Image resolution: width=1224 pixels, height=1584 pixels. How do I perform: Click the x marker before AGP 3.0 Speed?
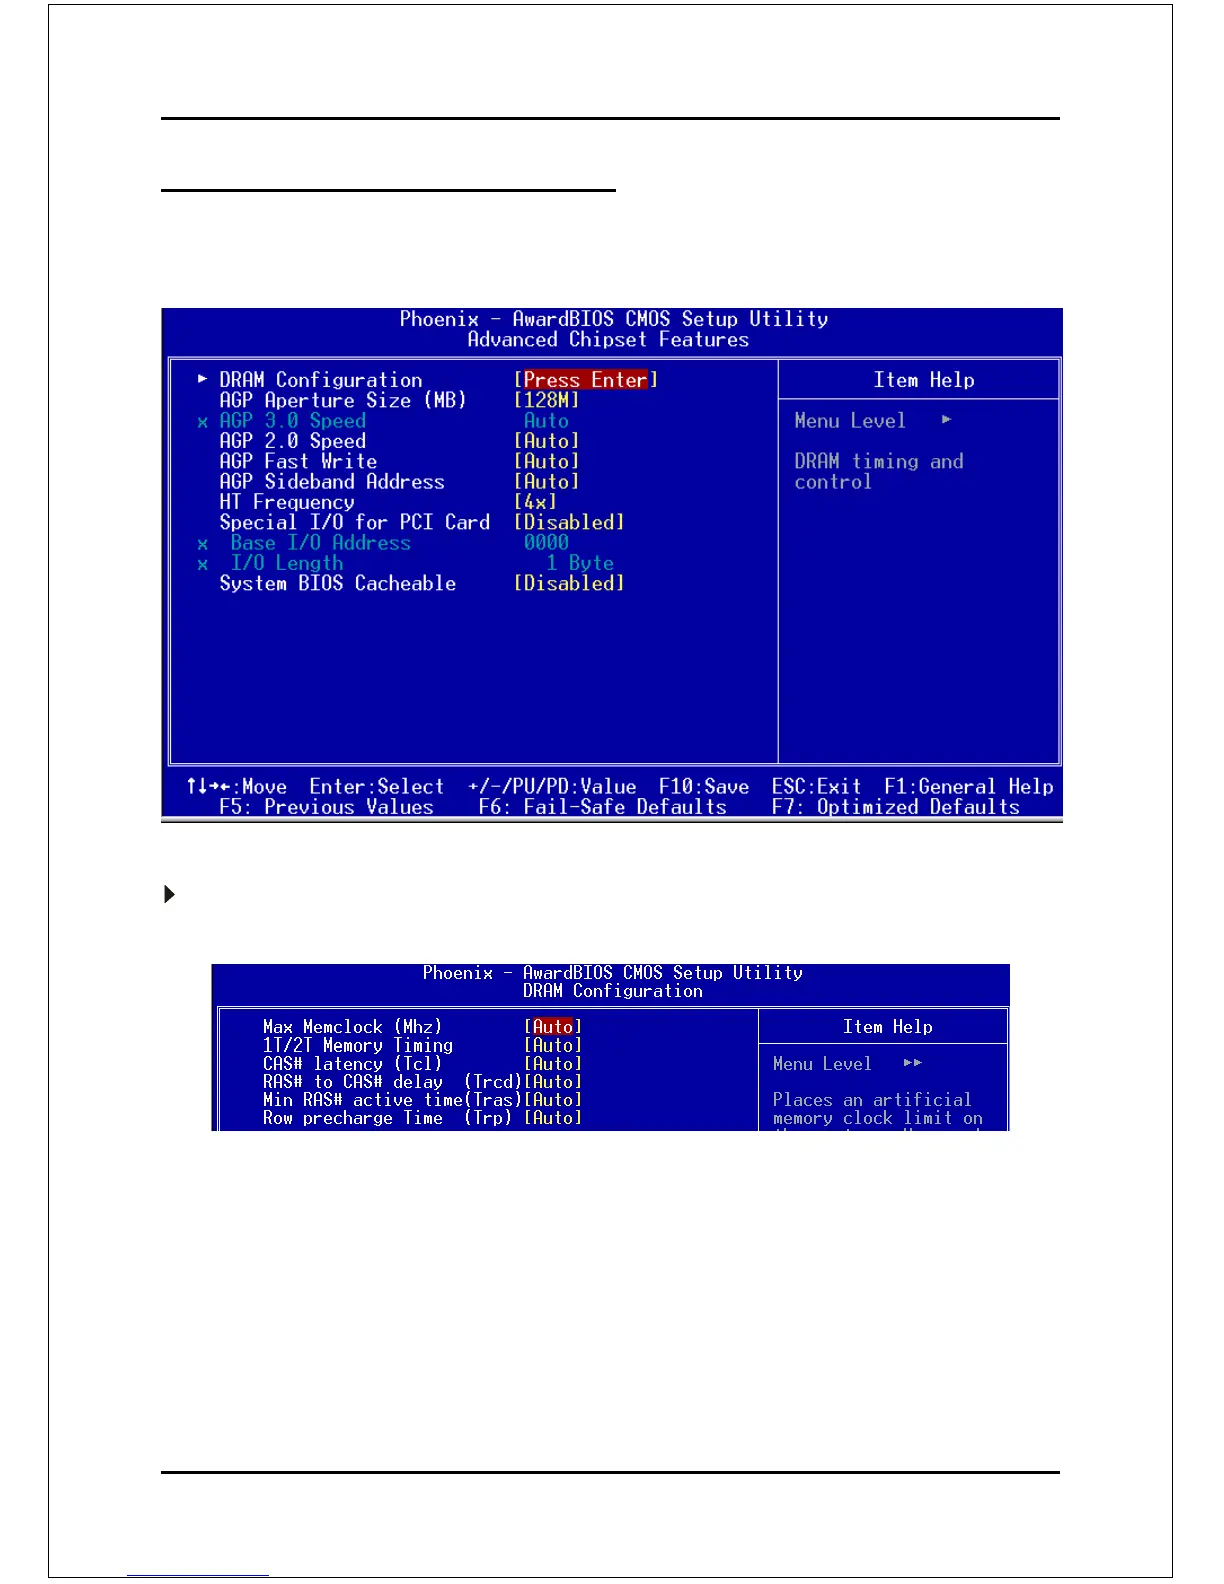[x=203, y=423]
